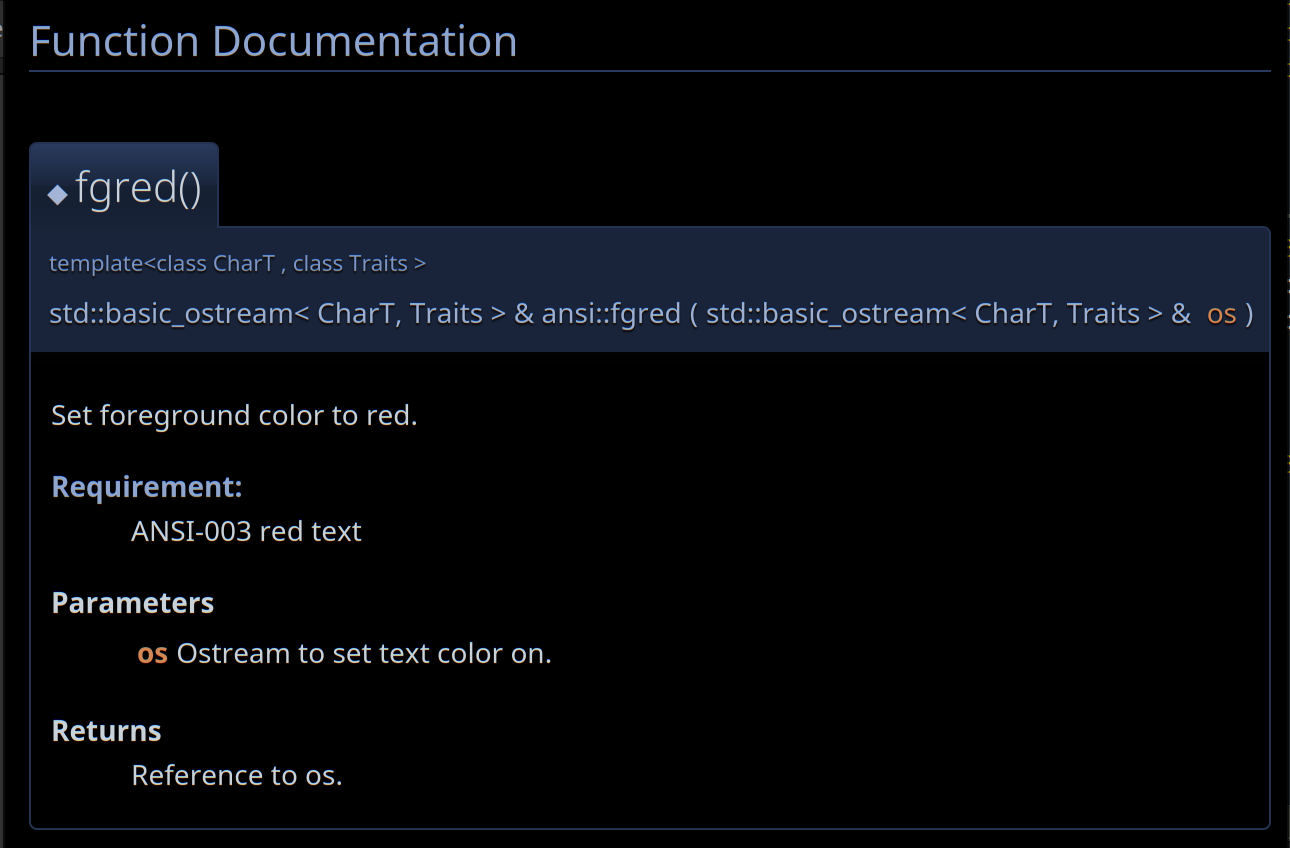1290x848 pixels.
Task: Click the 'template<' keyword in the prototype
Action: (103, 264)
